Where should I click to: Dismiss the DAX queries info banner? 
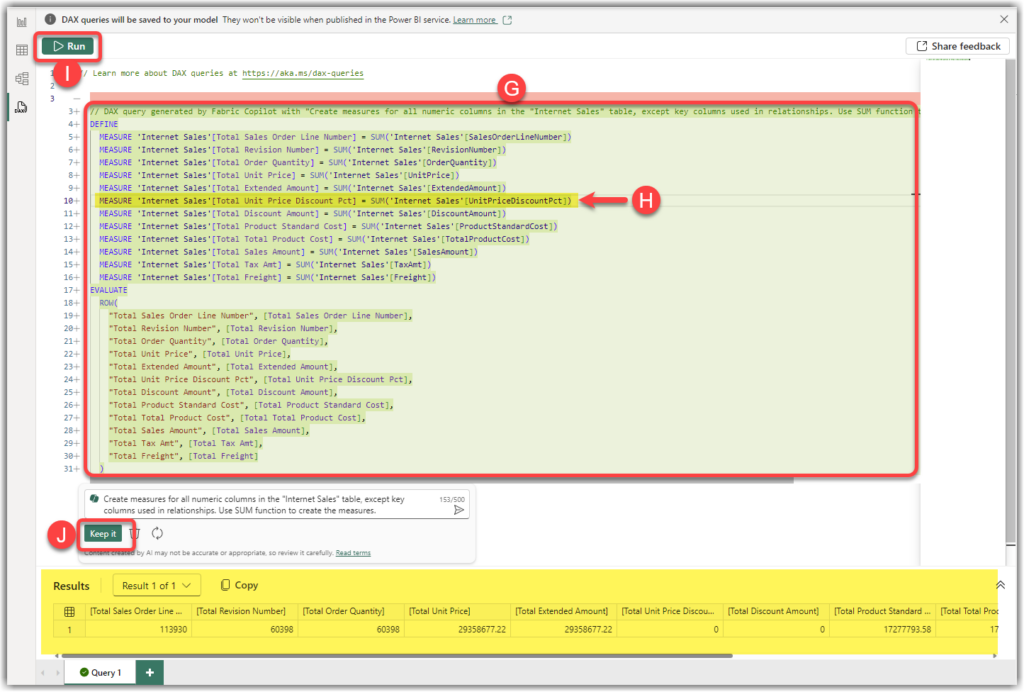click(x=1004, y=20)
